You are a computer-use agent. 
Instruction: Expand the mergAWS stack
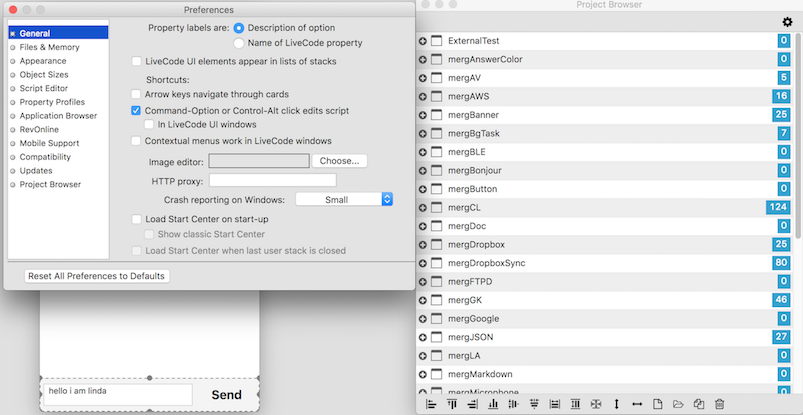click(x=423, y=96)
